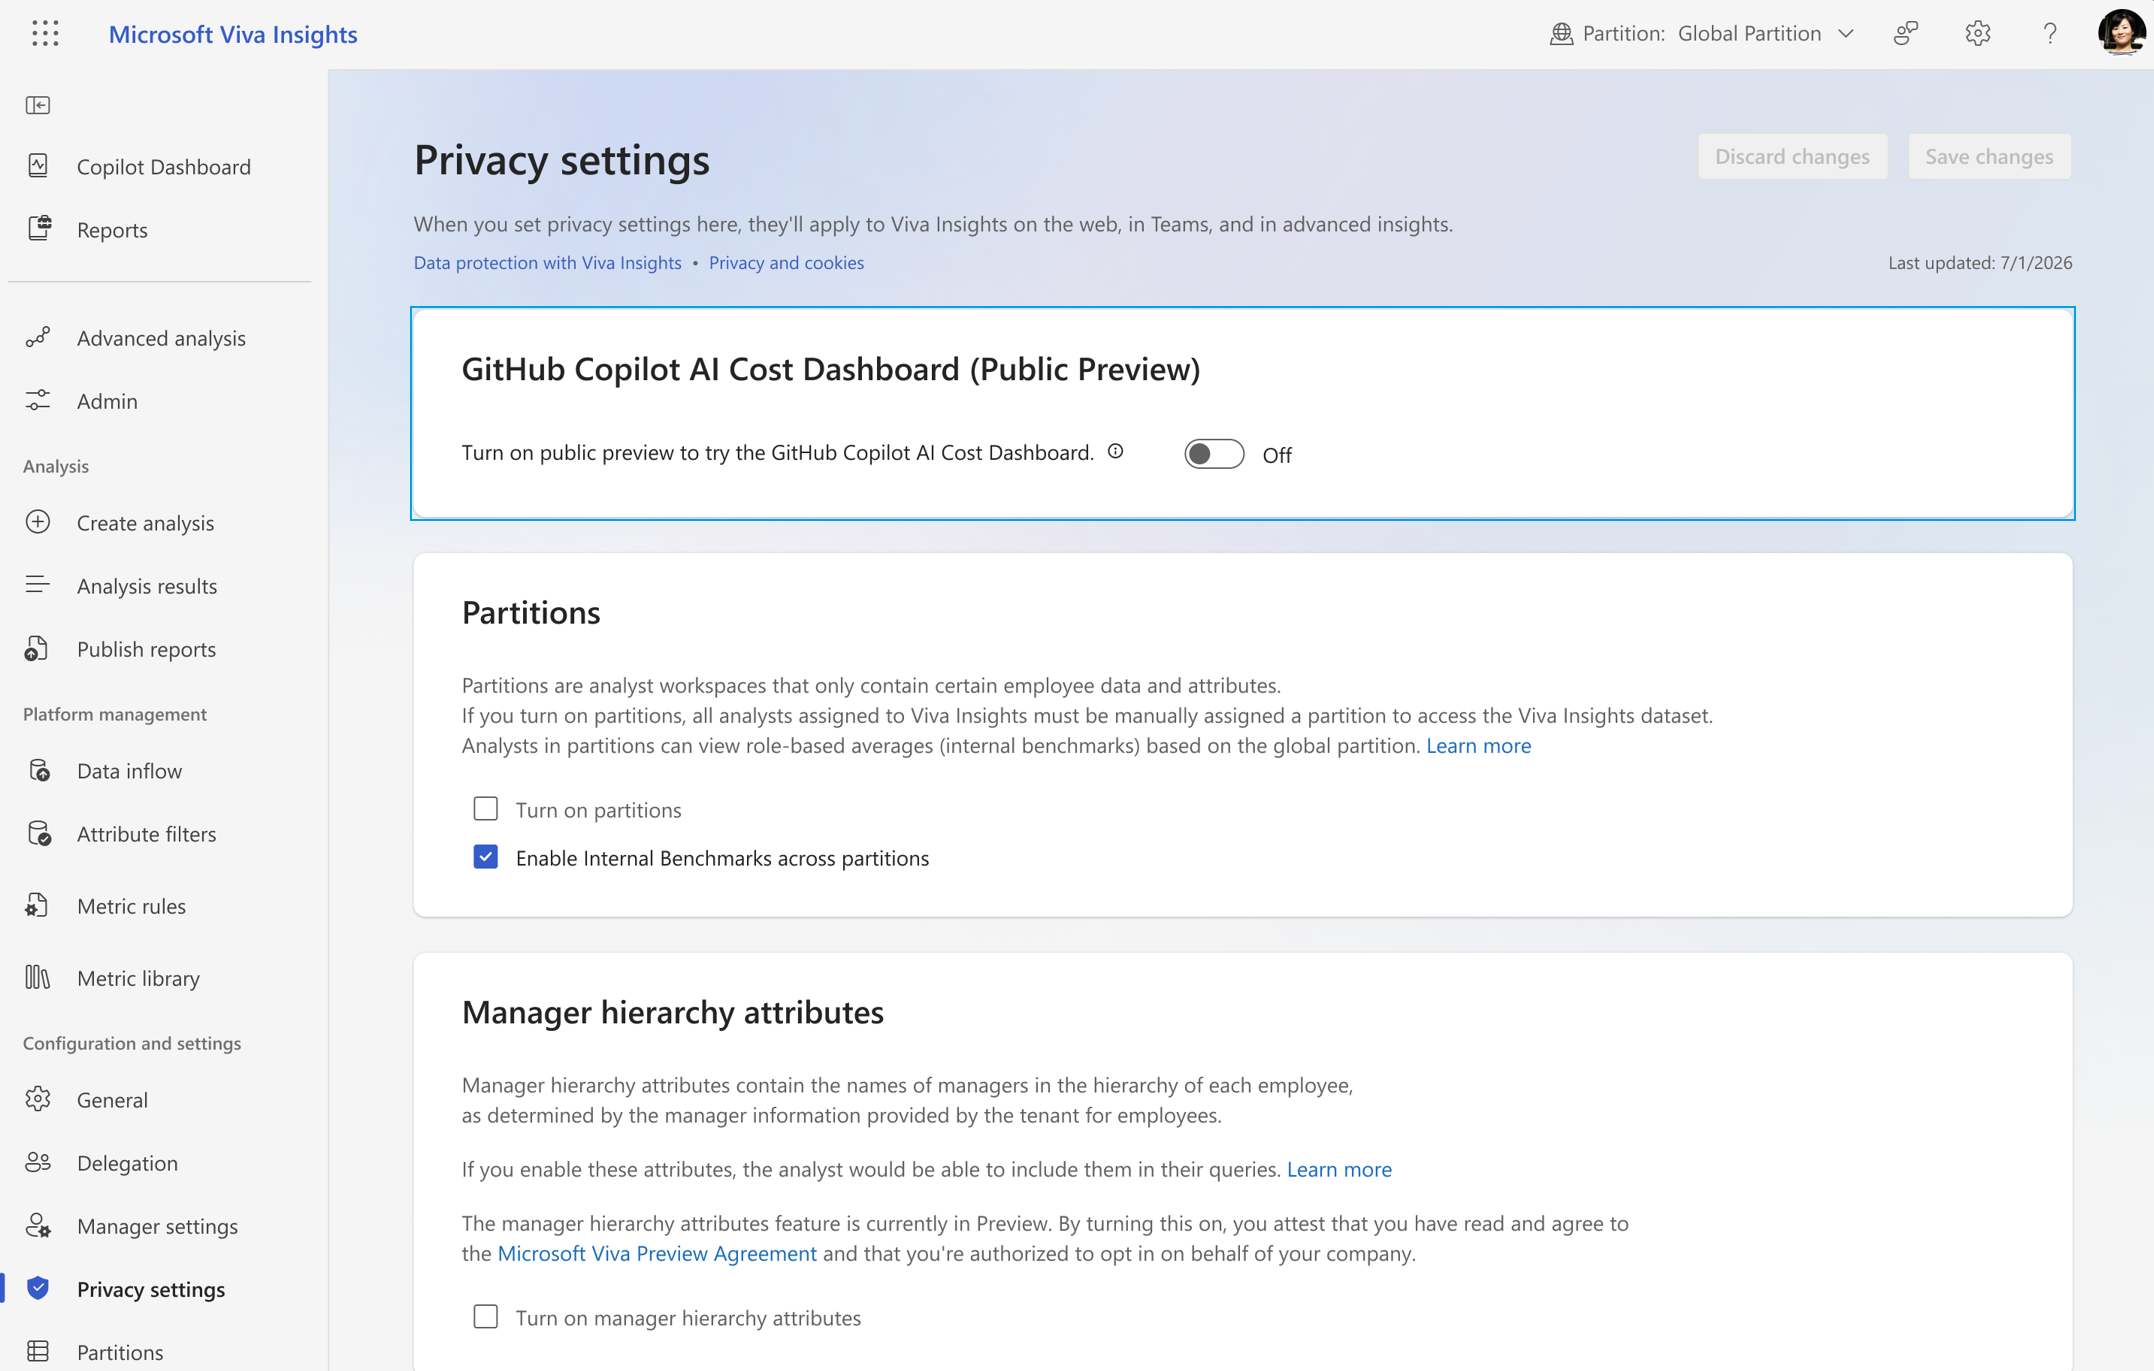Open Partitions in the sidebar
2154x1371 pixels.
(120, 1351)
